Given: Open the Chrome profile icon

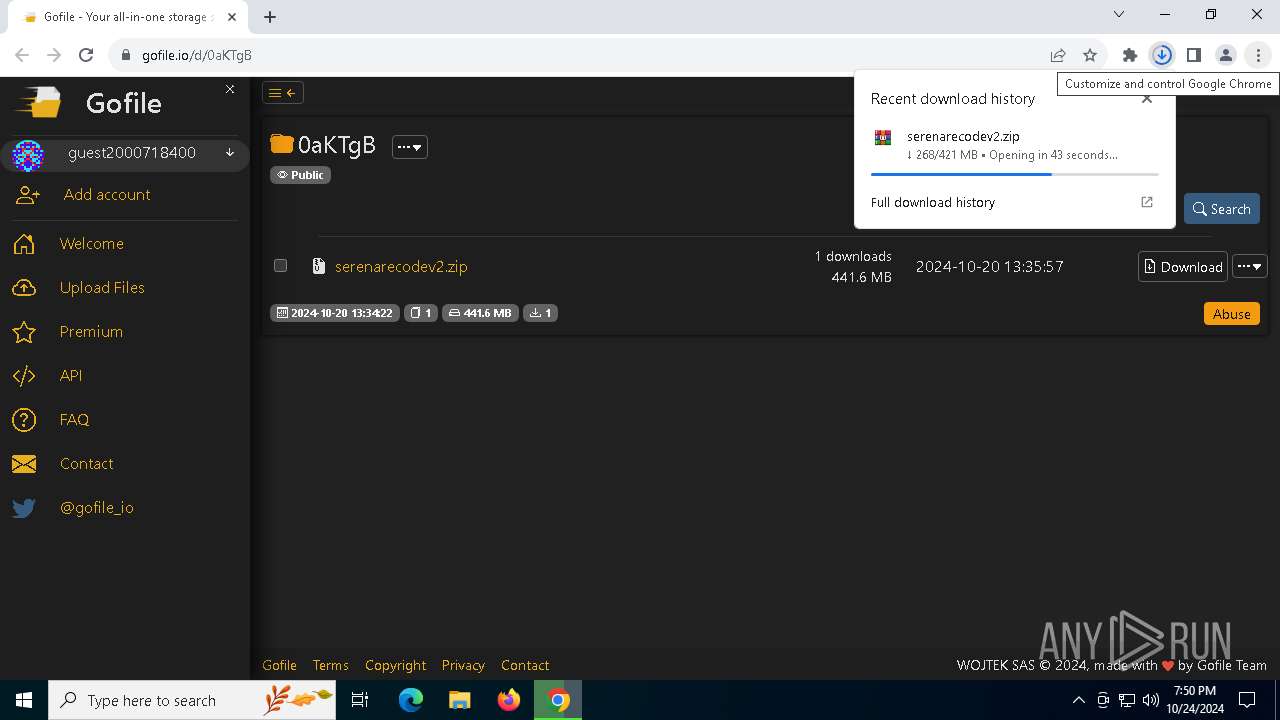Looking at the screenshot, I should (1226, 55).
